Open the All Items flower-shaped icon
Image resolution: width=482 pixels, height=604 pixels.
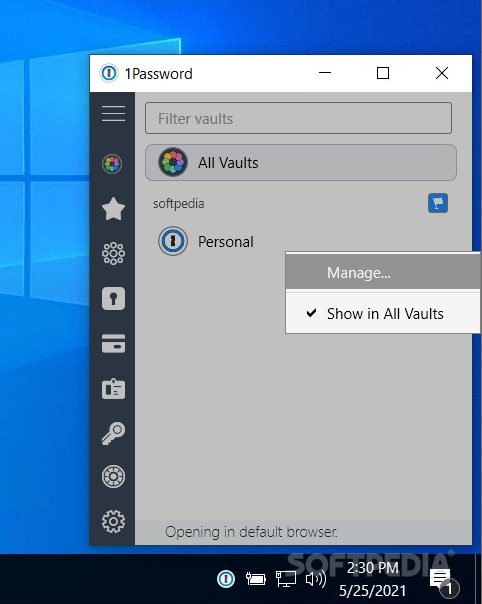pos(113,253)
